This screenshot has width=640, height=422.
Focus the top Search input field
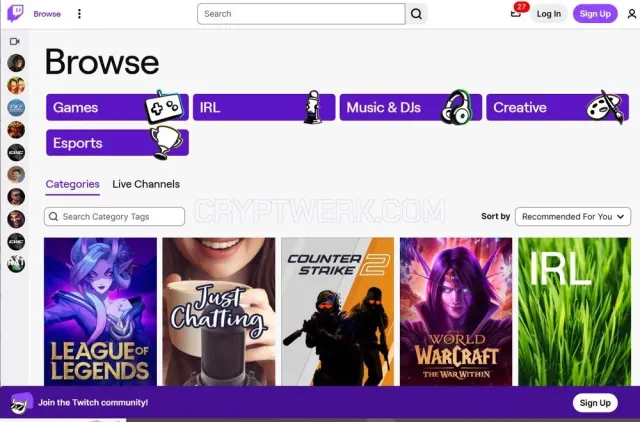[x=301, y=14]
